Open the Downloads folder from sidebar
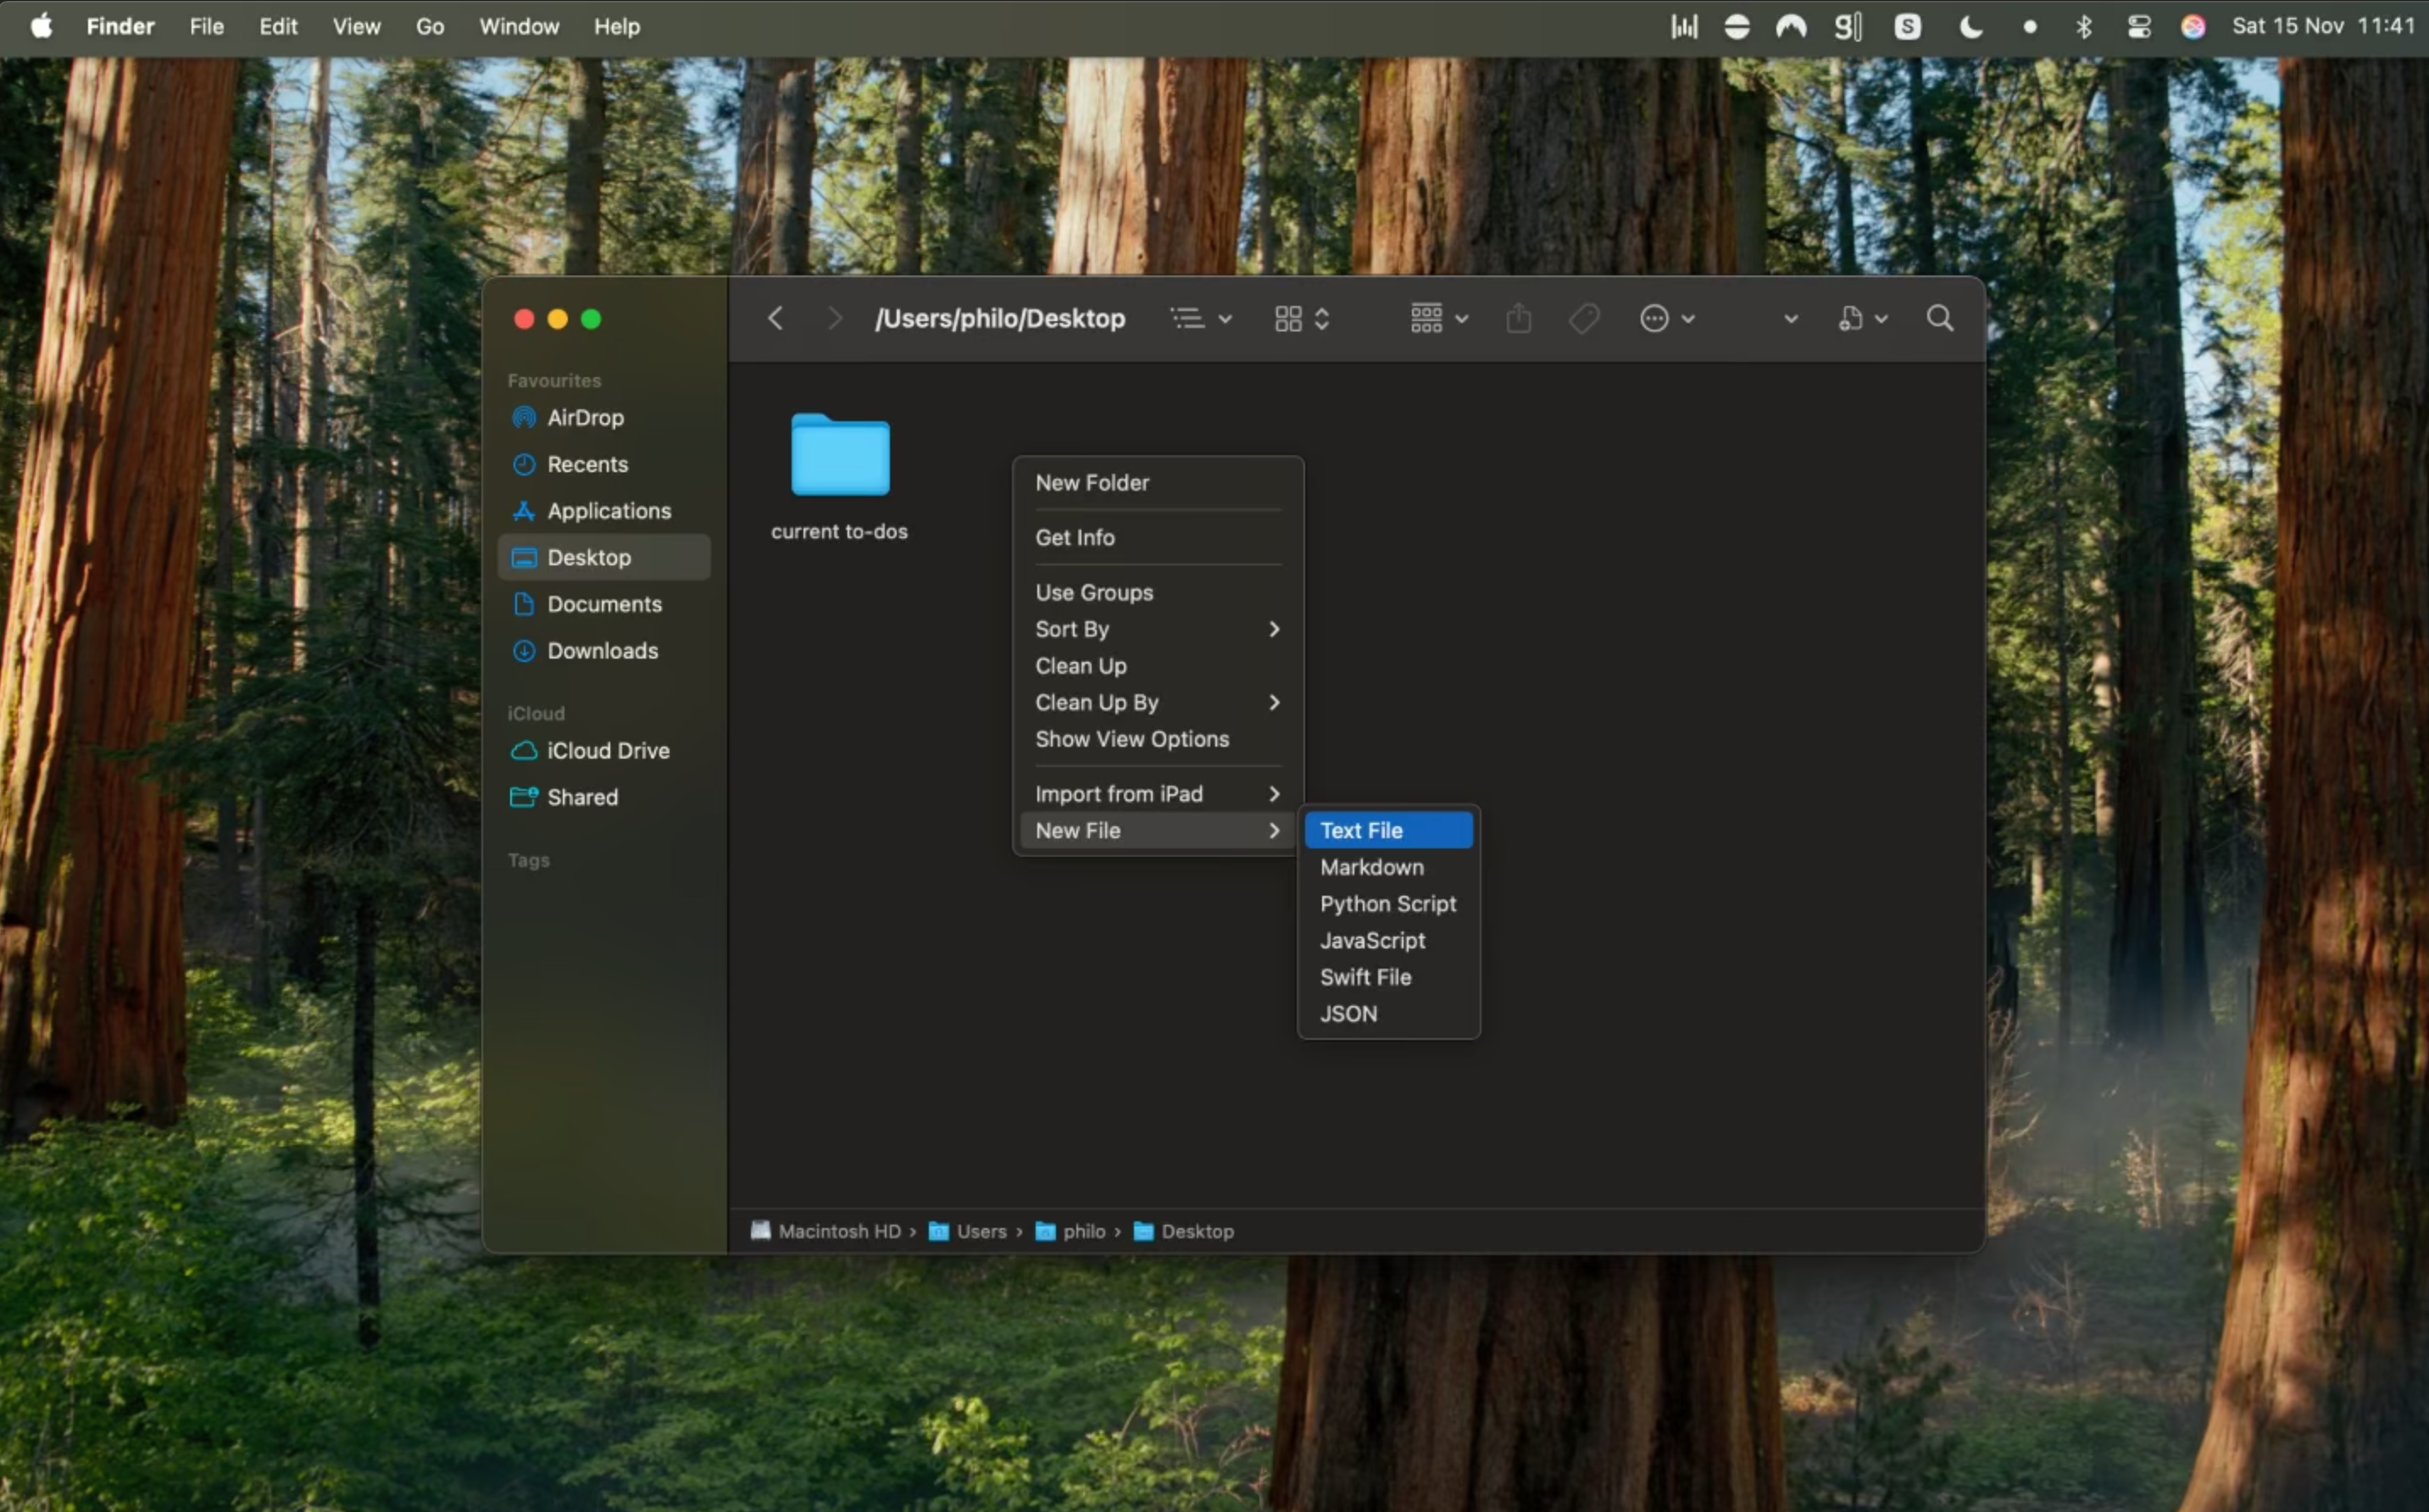This screenshot has height=1512, width=2429. coord(603,650)
